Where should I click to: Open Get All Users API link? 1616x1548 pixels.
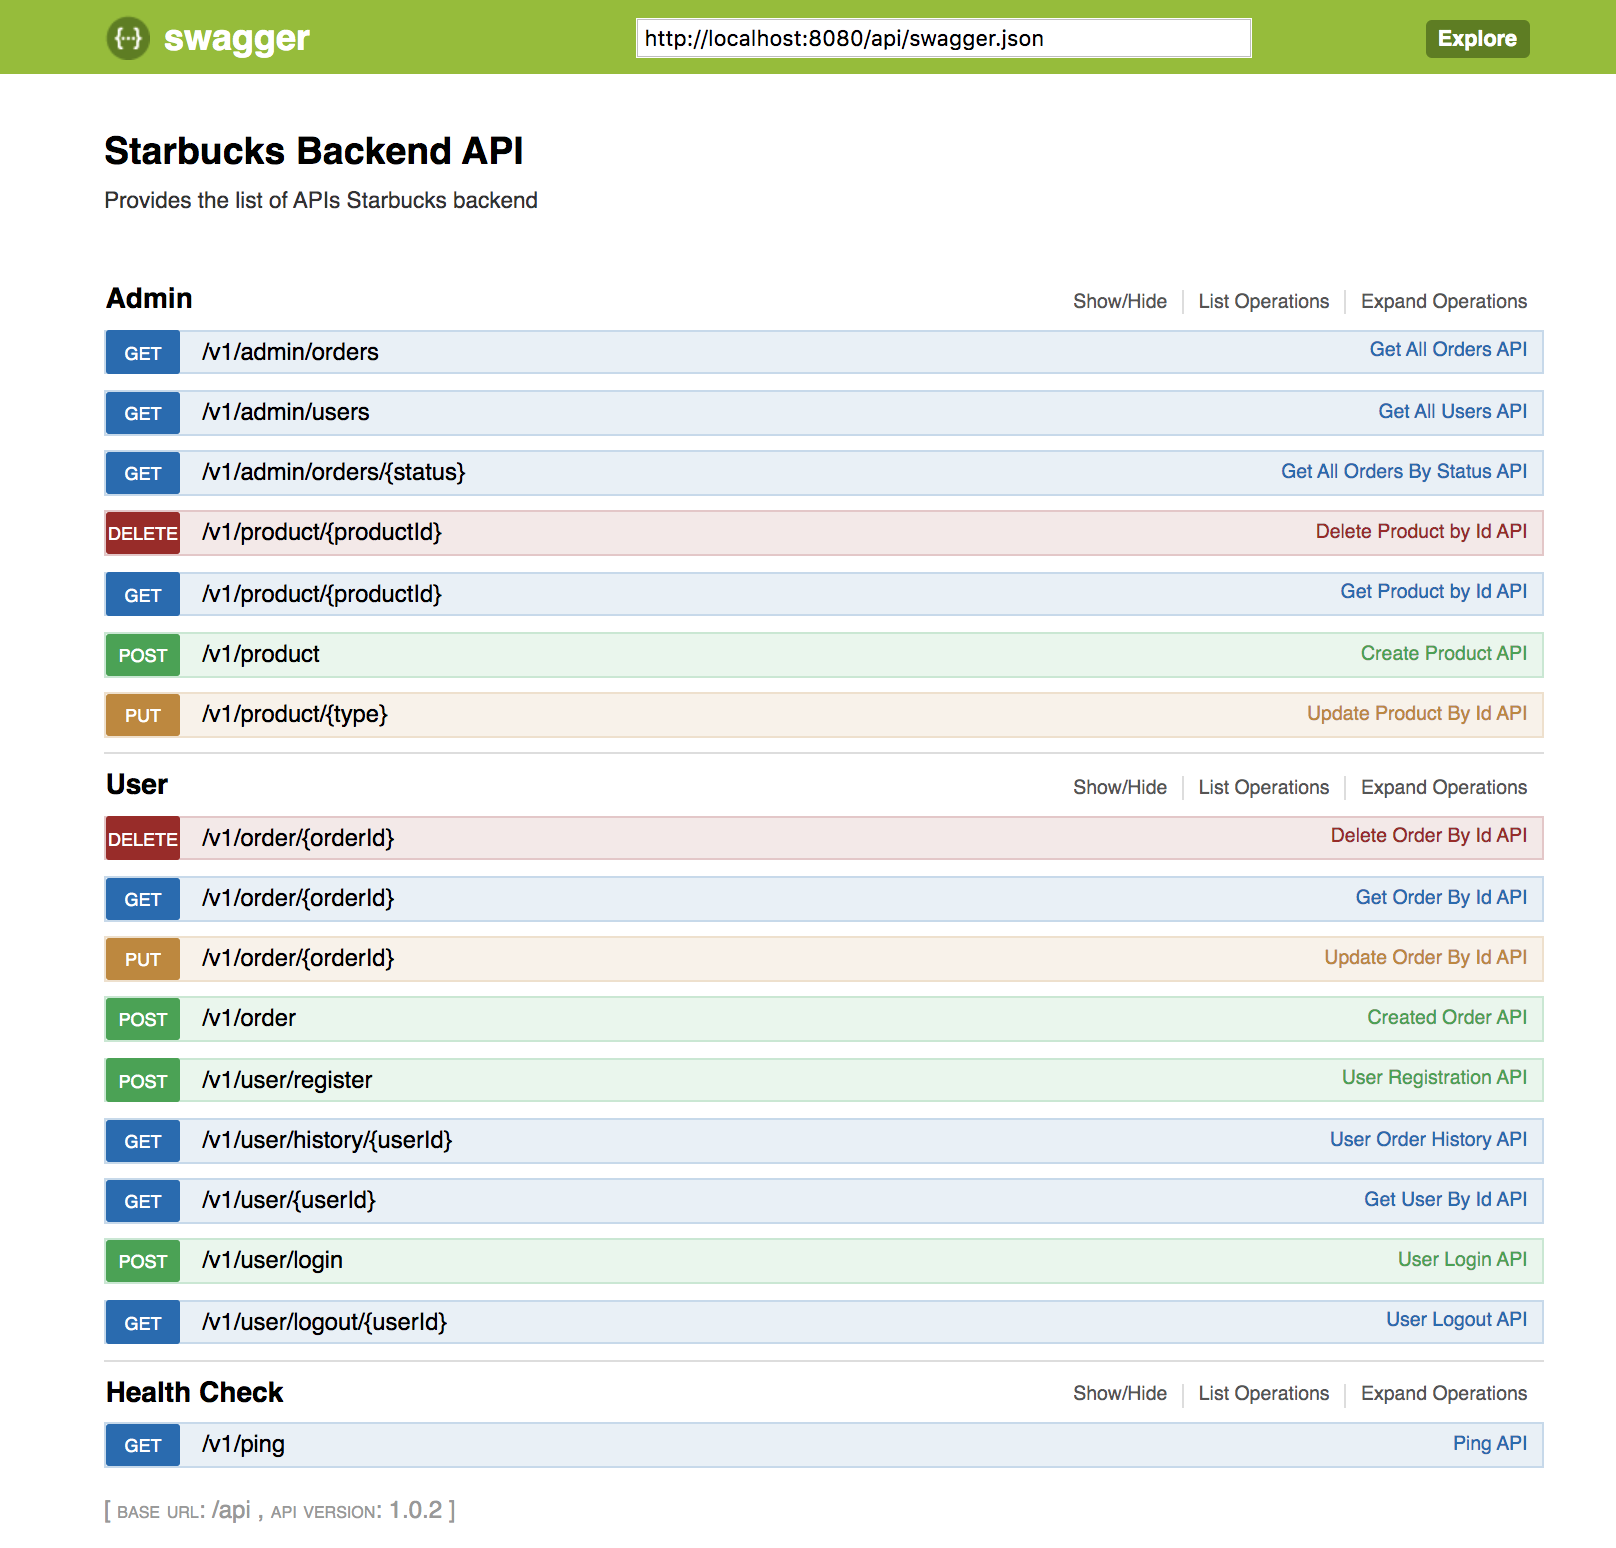tap(1452, 411)
